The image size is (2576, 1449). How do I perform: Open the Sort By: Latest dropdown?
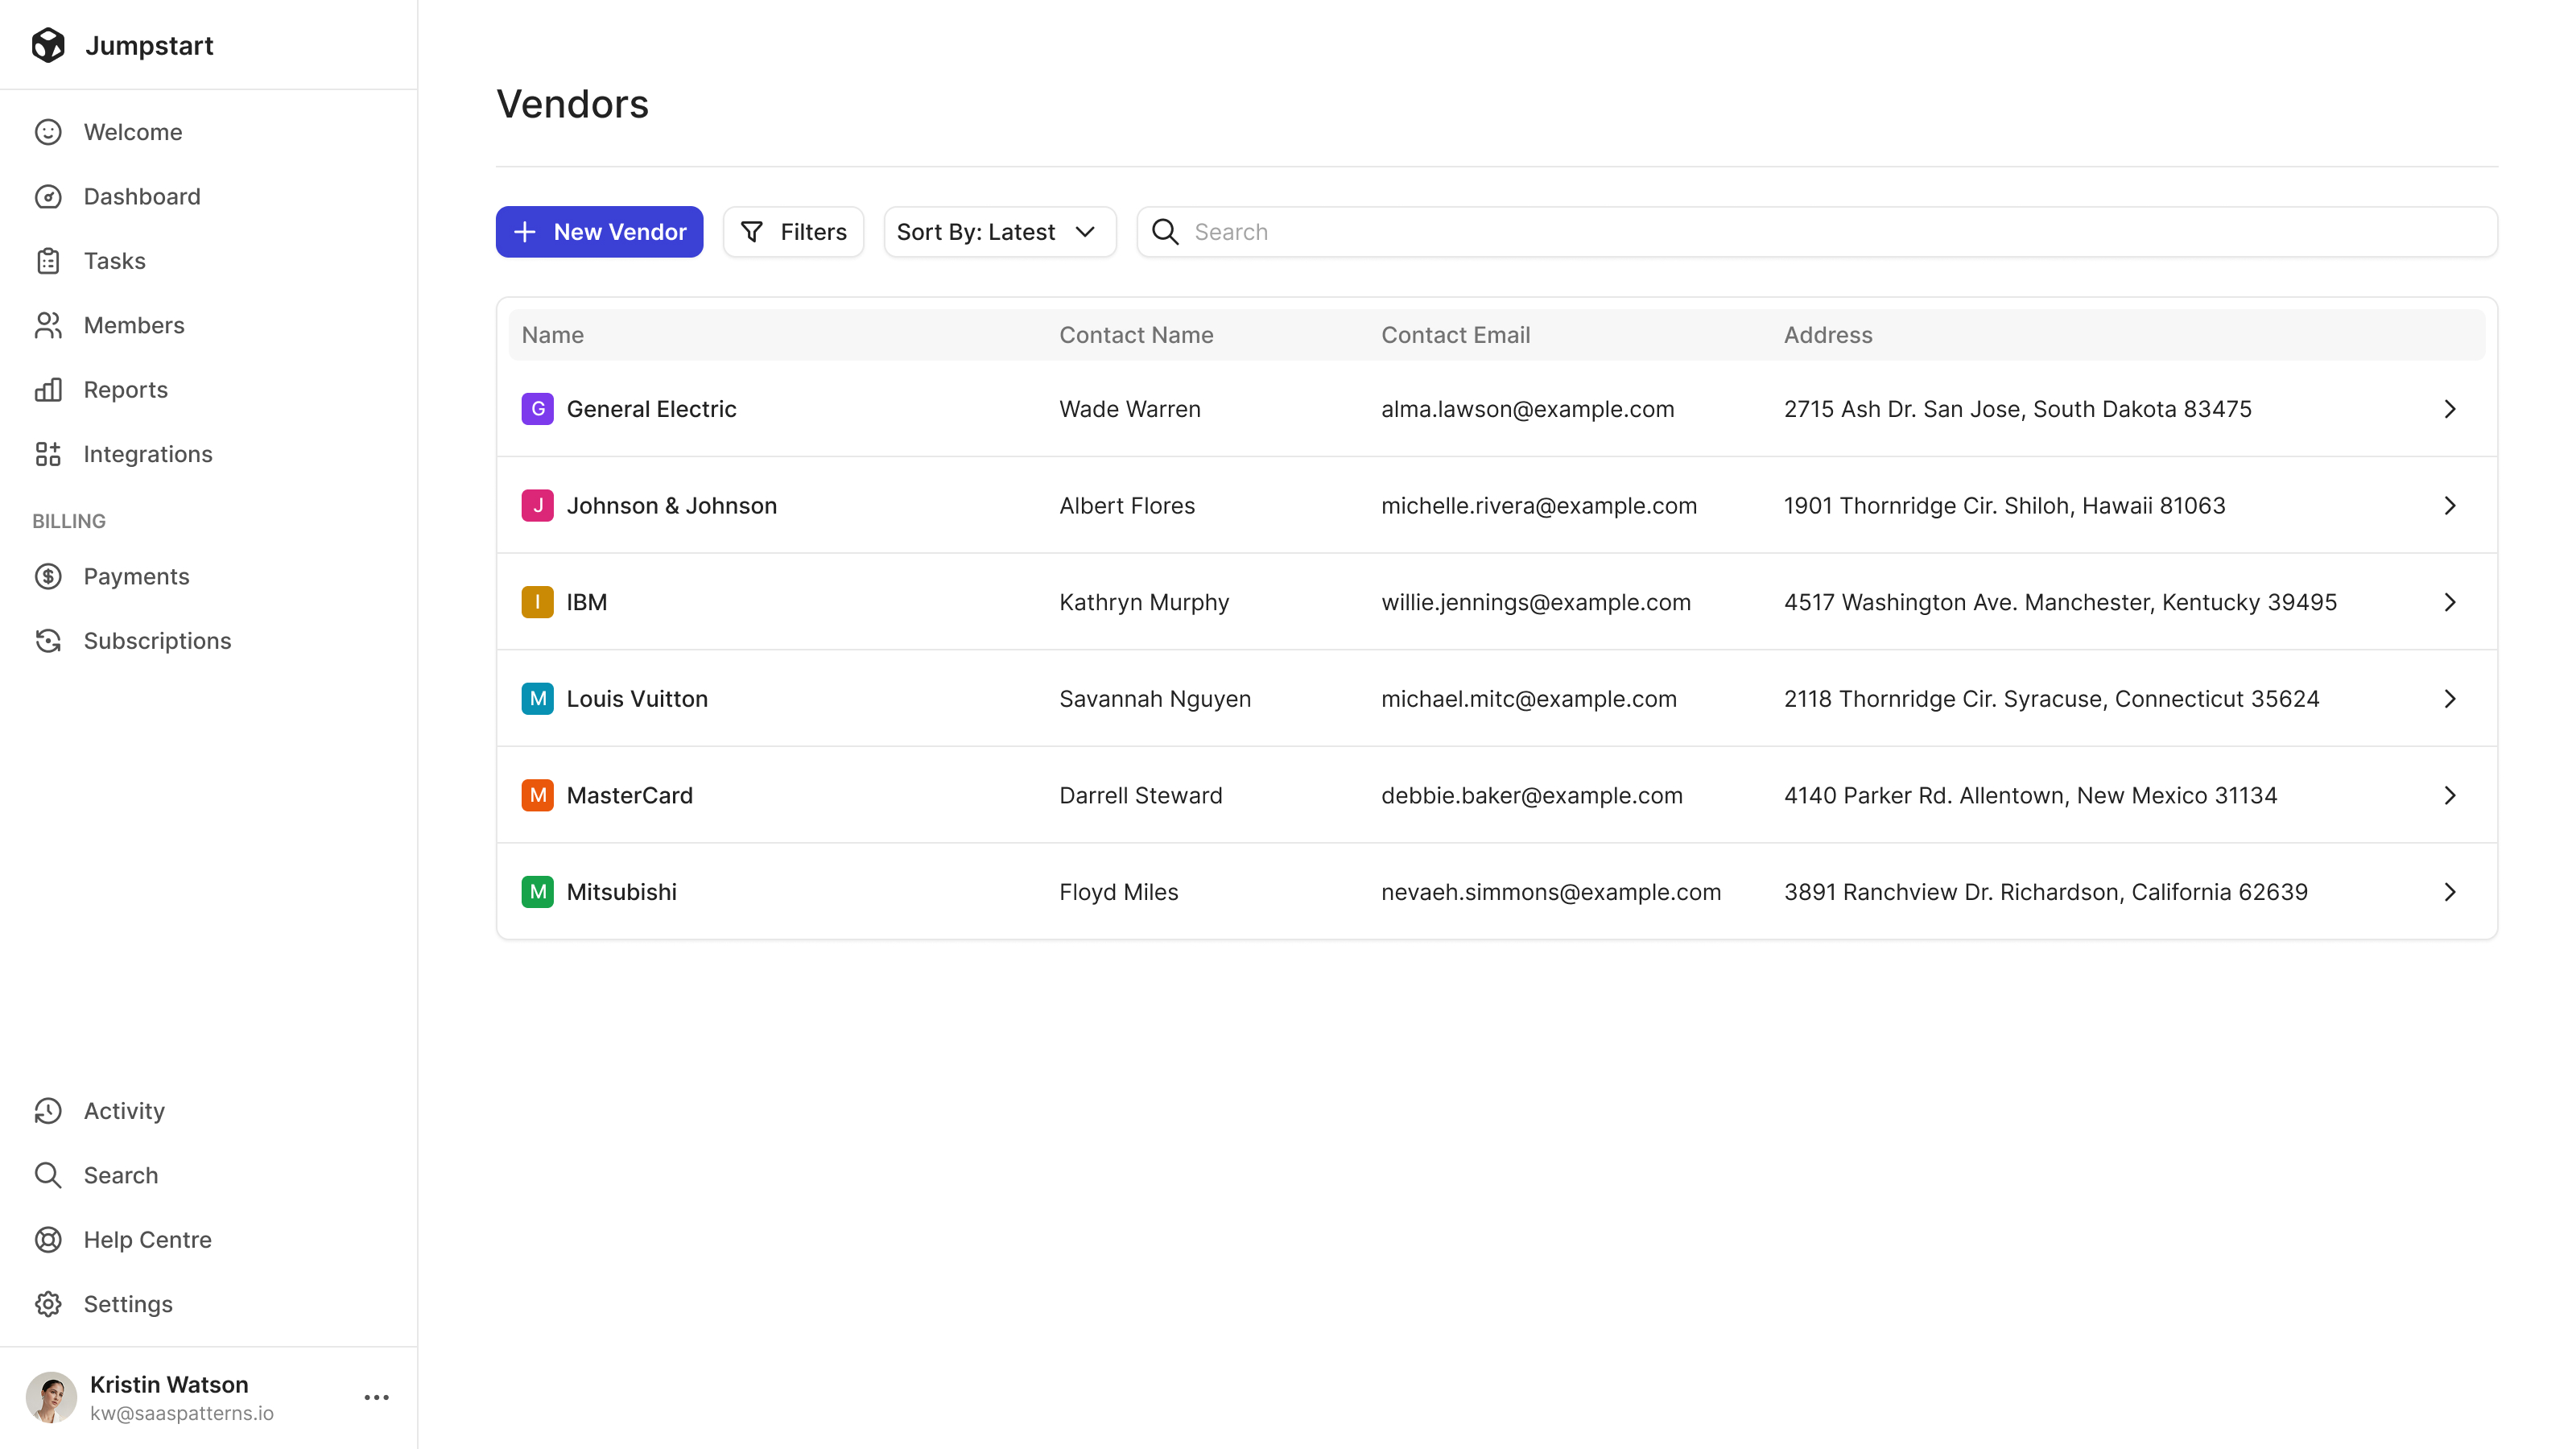[999, 232]
